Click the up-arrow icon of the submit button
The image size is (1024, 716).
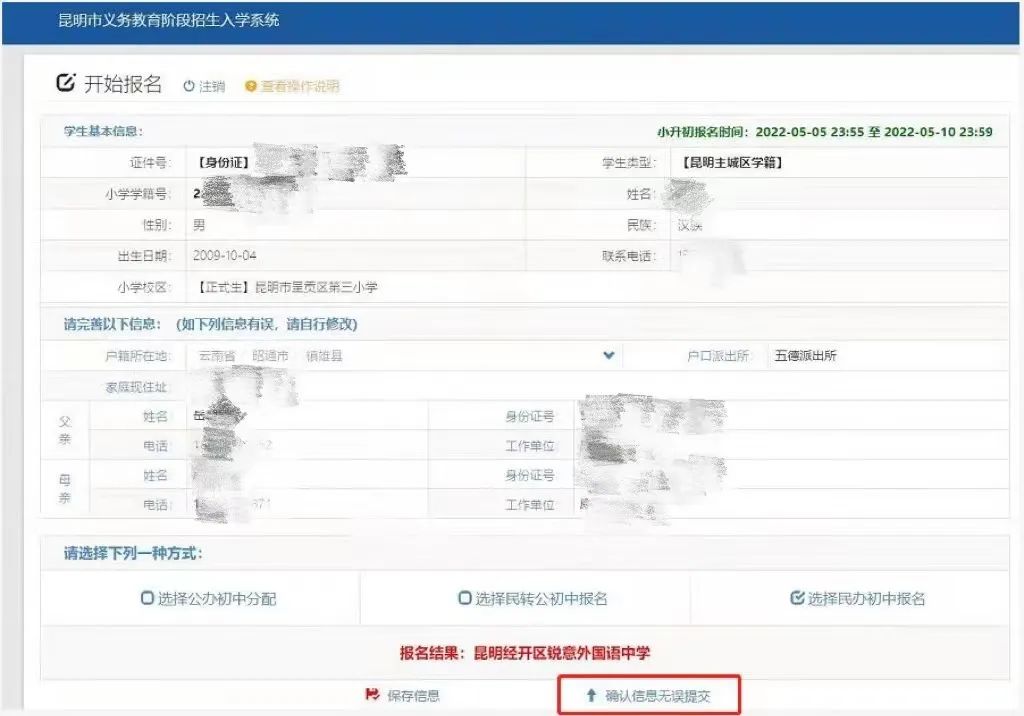[591, 695]
